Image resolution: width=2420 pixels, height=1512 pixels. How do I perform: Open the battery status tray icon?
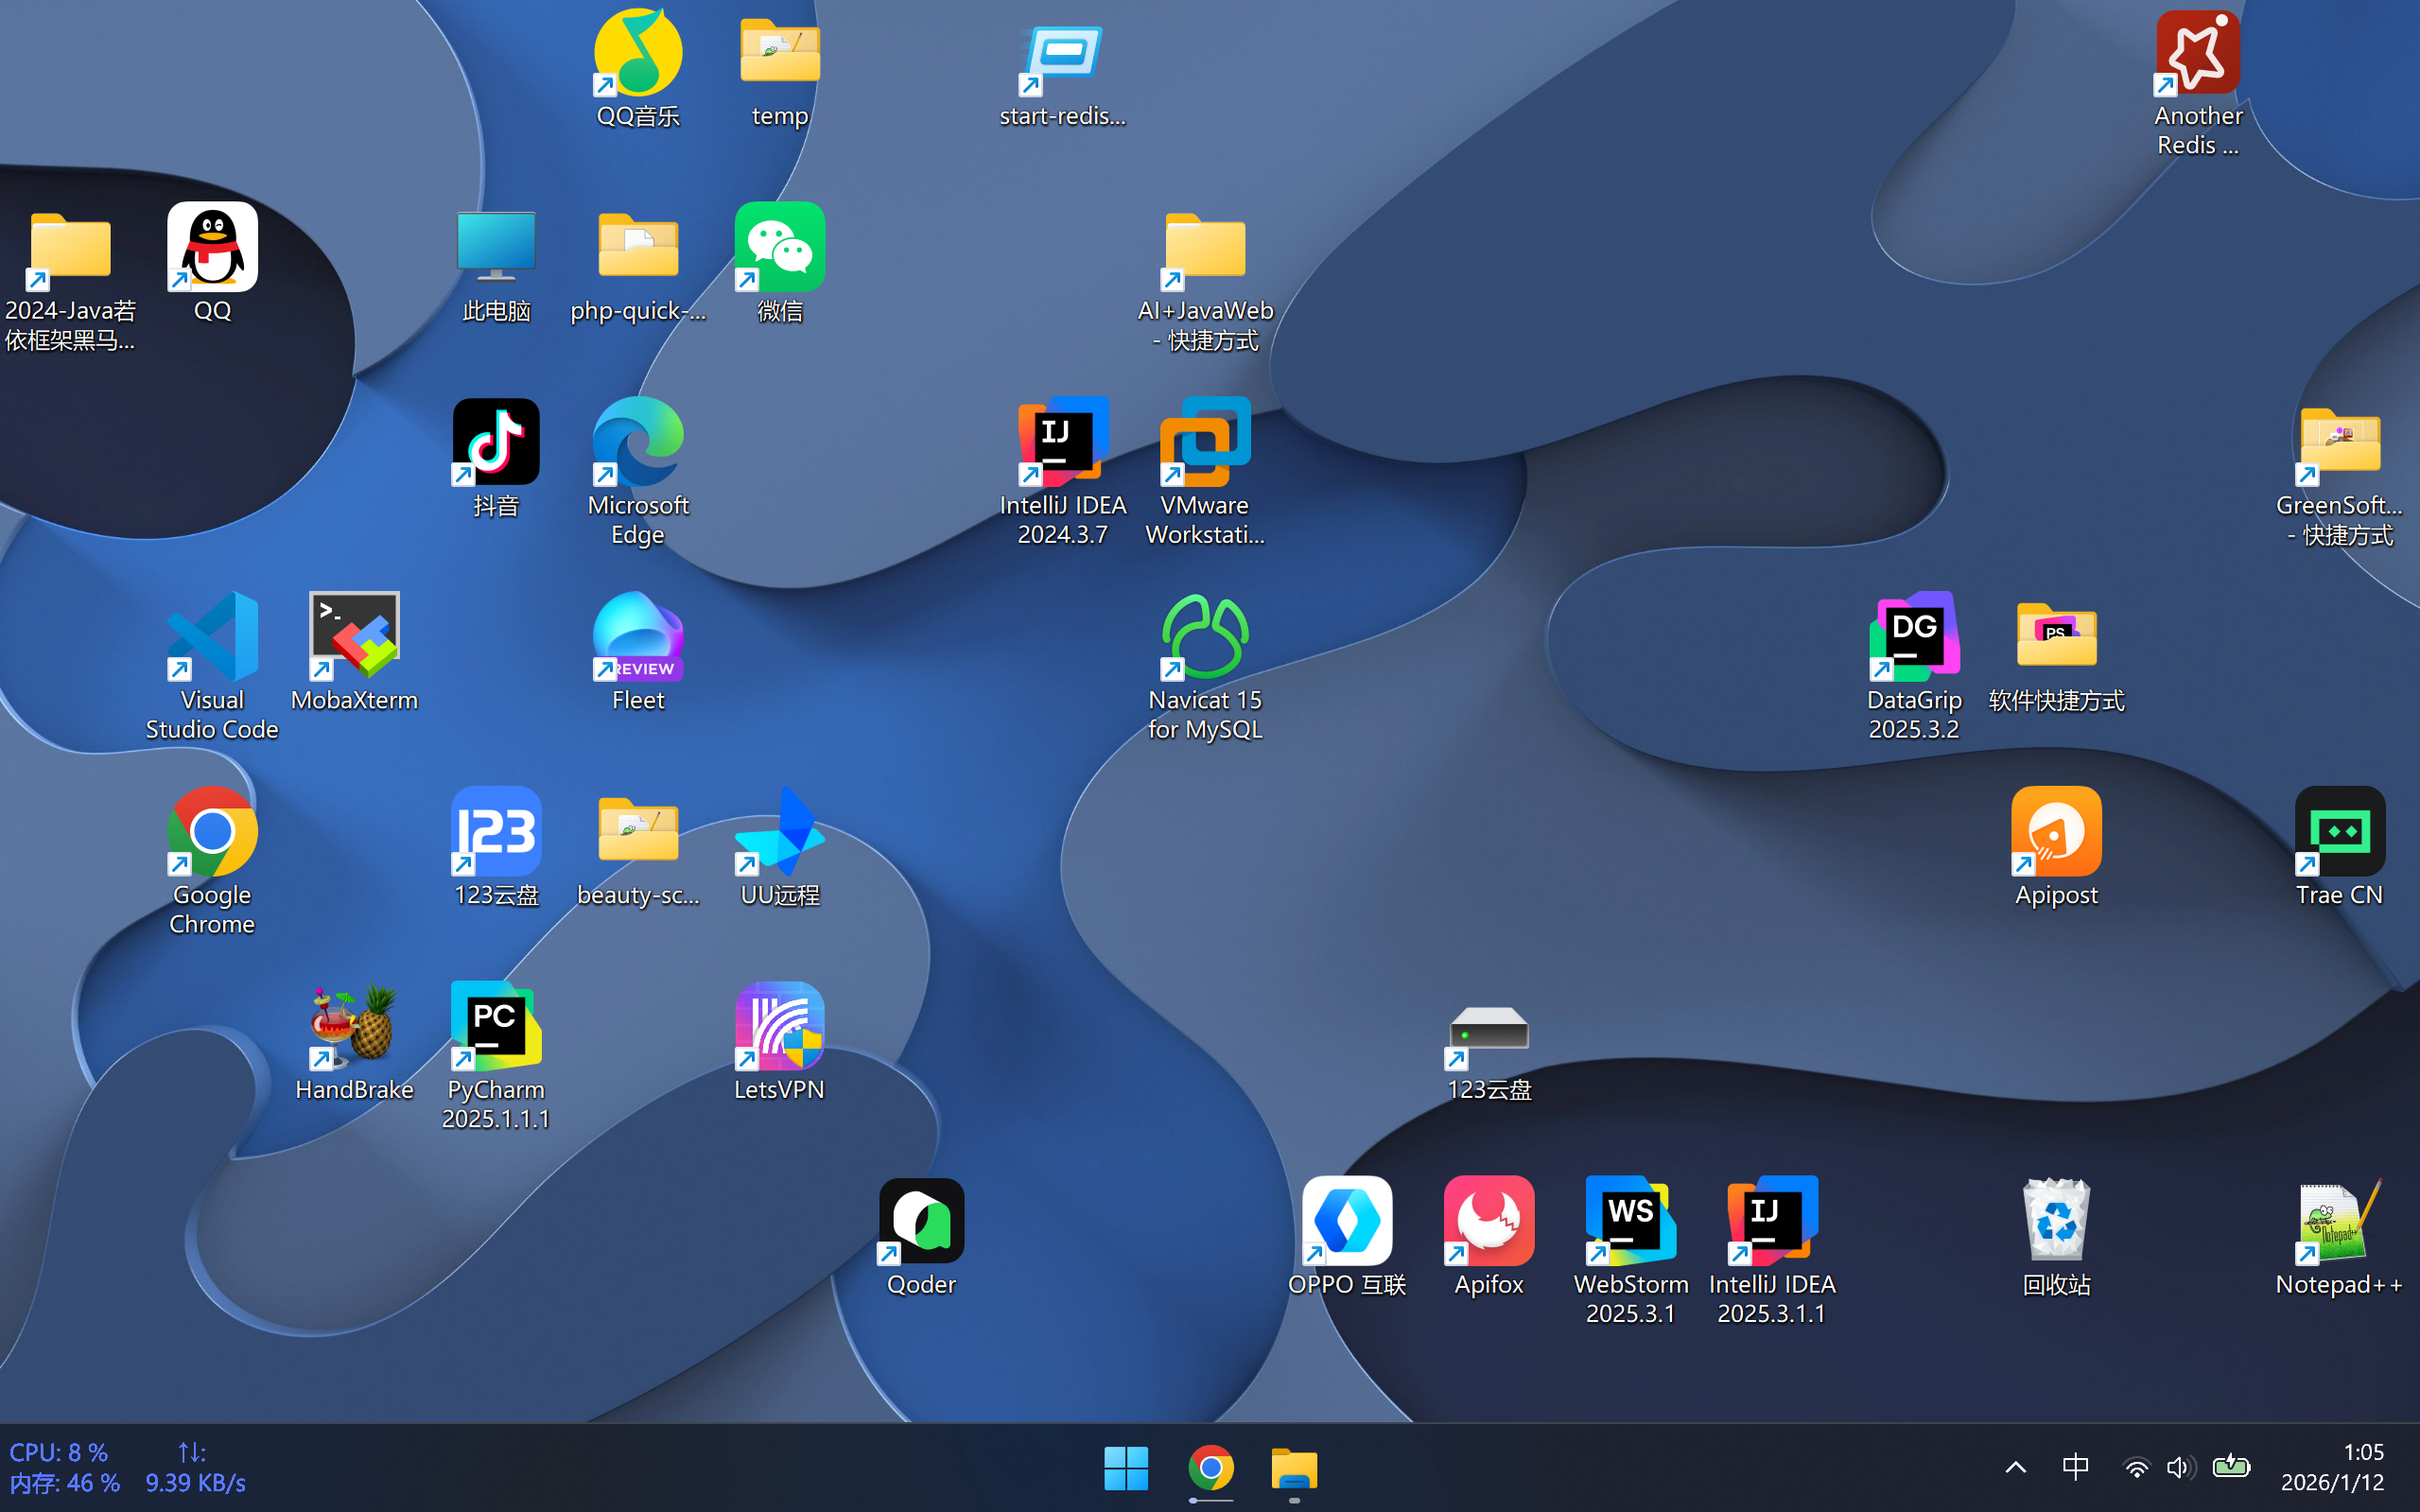tap(2231, 1467)
